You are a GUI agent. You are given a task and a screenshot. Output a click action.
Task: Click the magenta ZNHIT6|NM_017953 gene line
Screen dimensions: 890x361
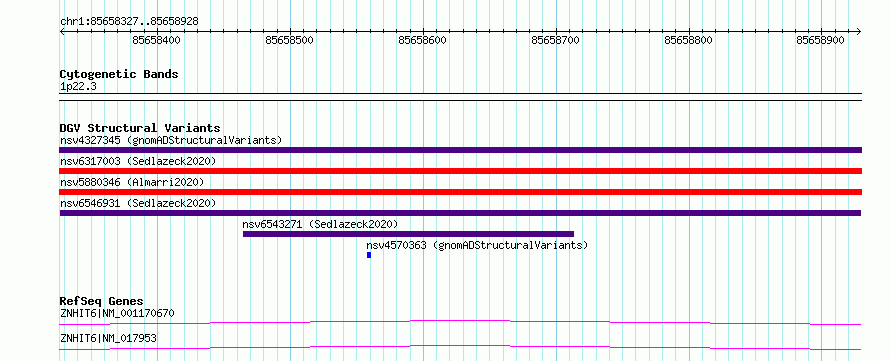pyautogui.click(x=460, y=347)
